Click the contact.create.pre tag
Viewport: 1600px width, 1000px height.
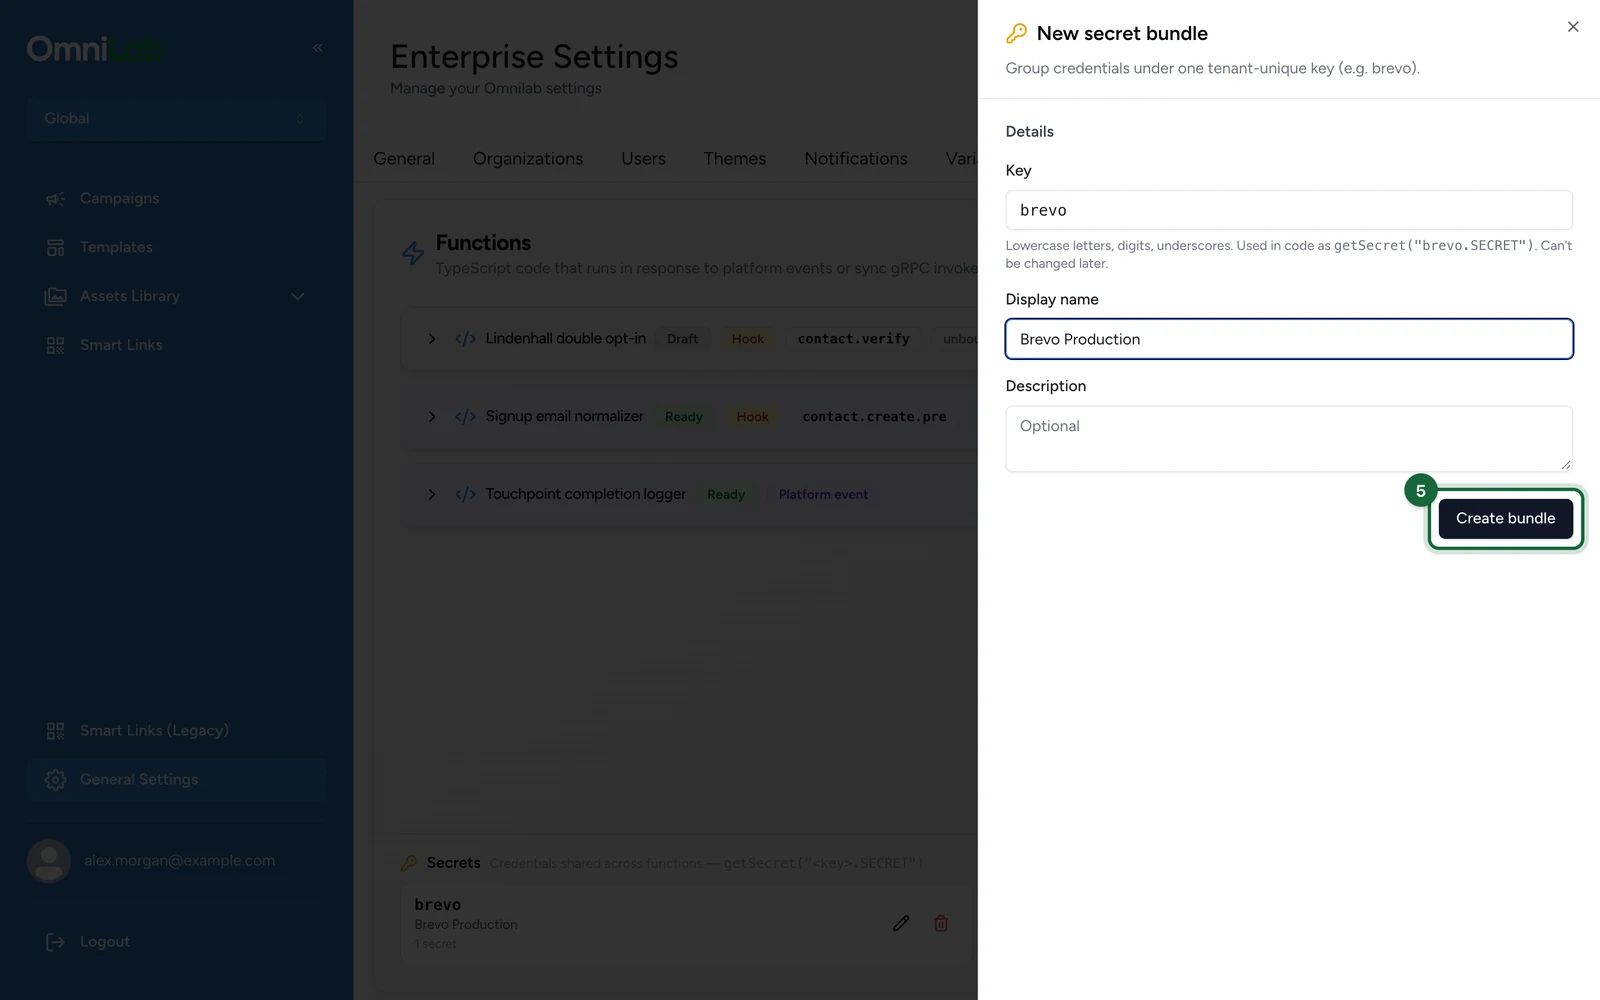point(874,416)
